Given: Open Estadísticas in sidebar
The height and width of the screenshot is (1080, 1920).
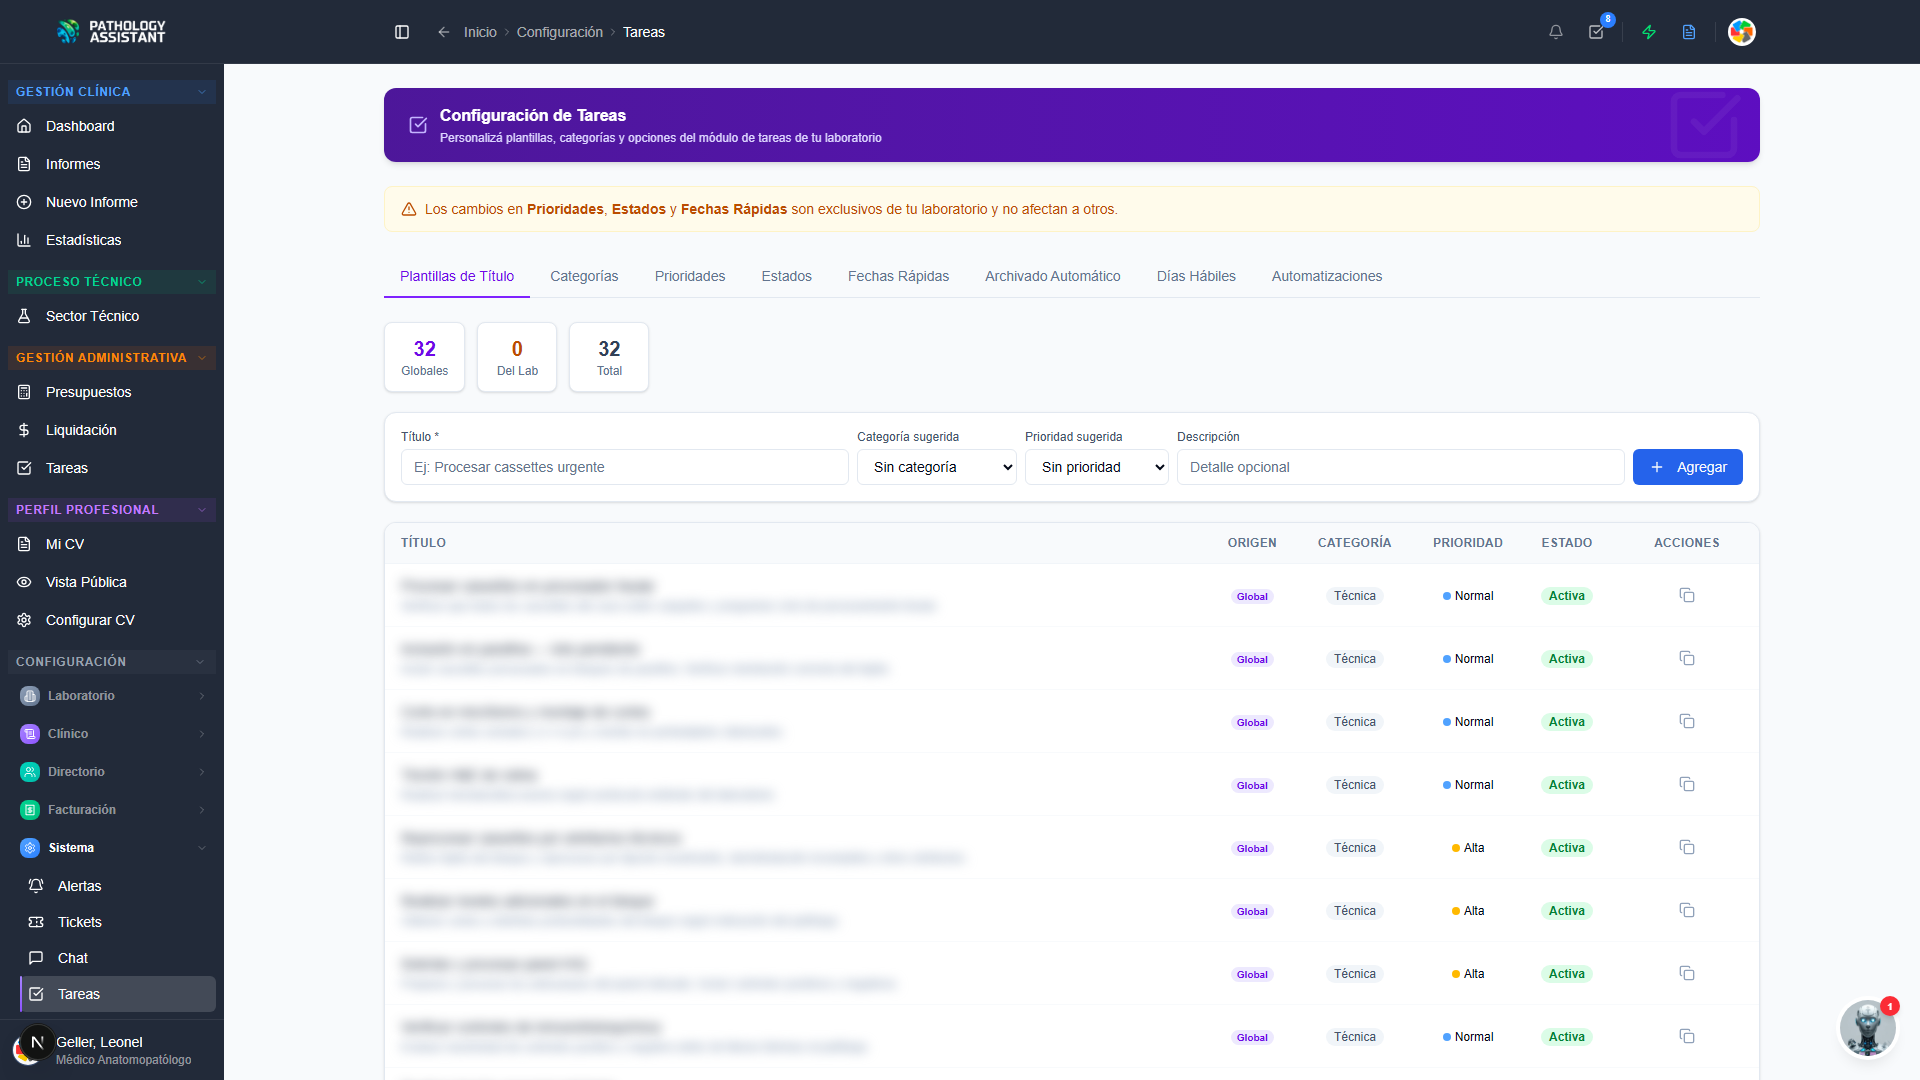Looking at the screenshot, I should (112, 240).
